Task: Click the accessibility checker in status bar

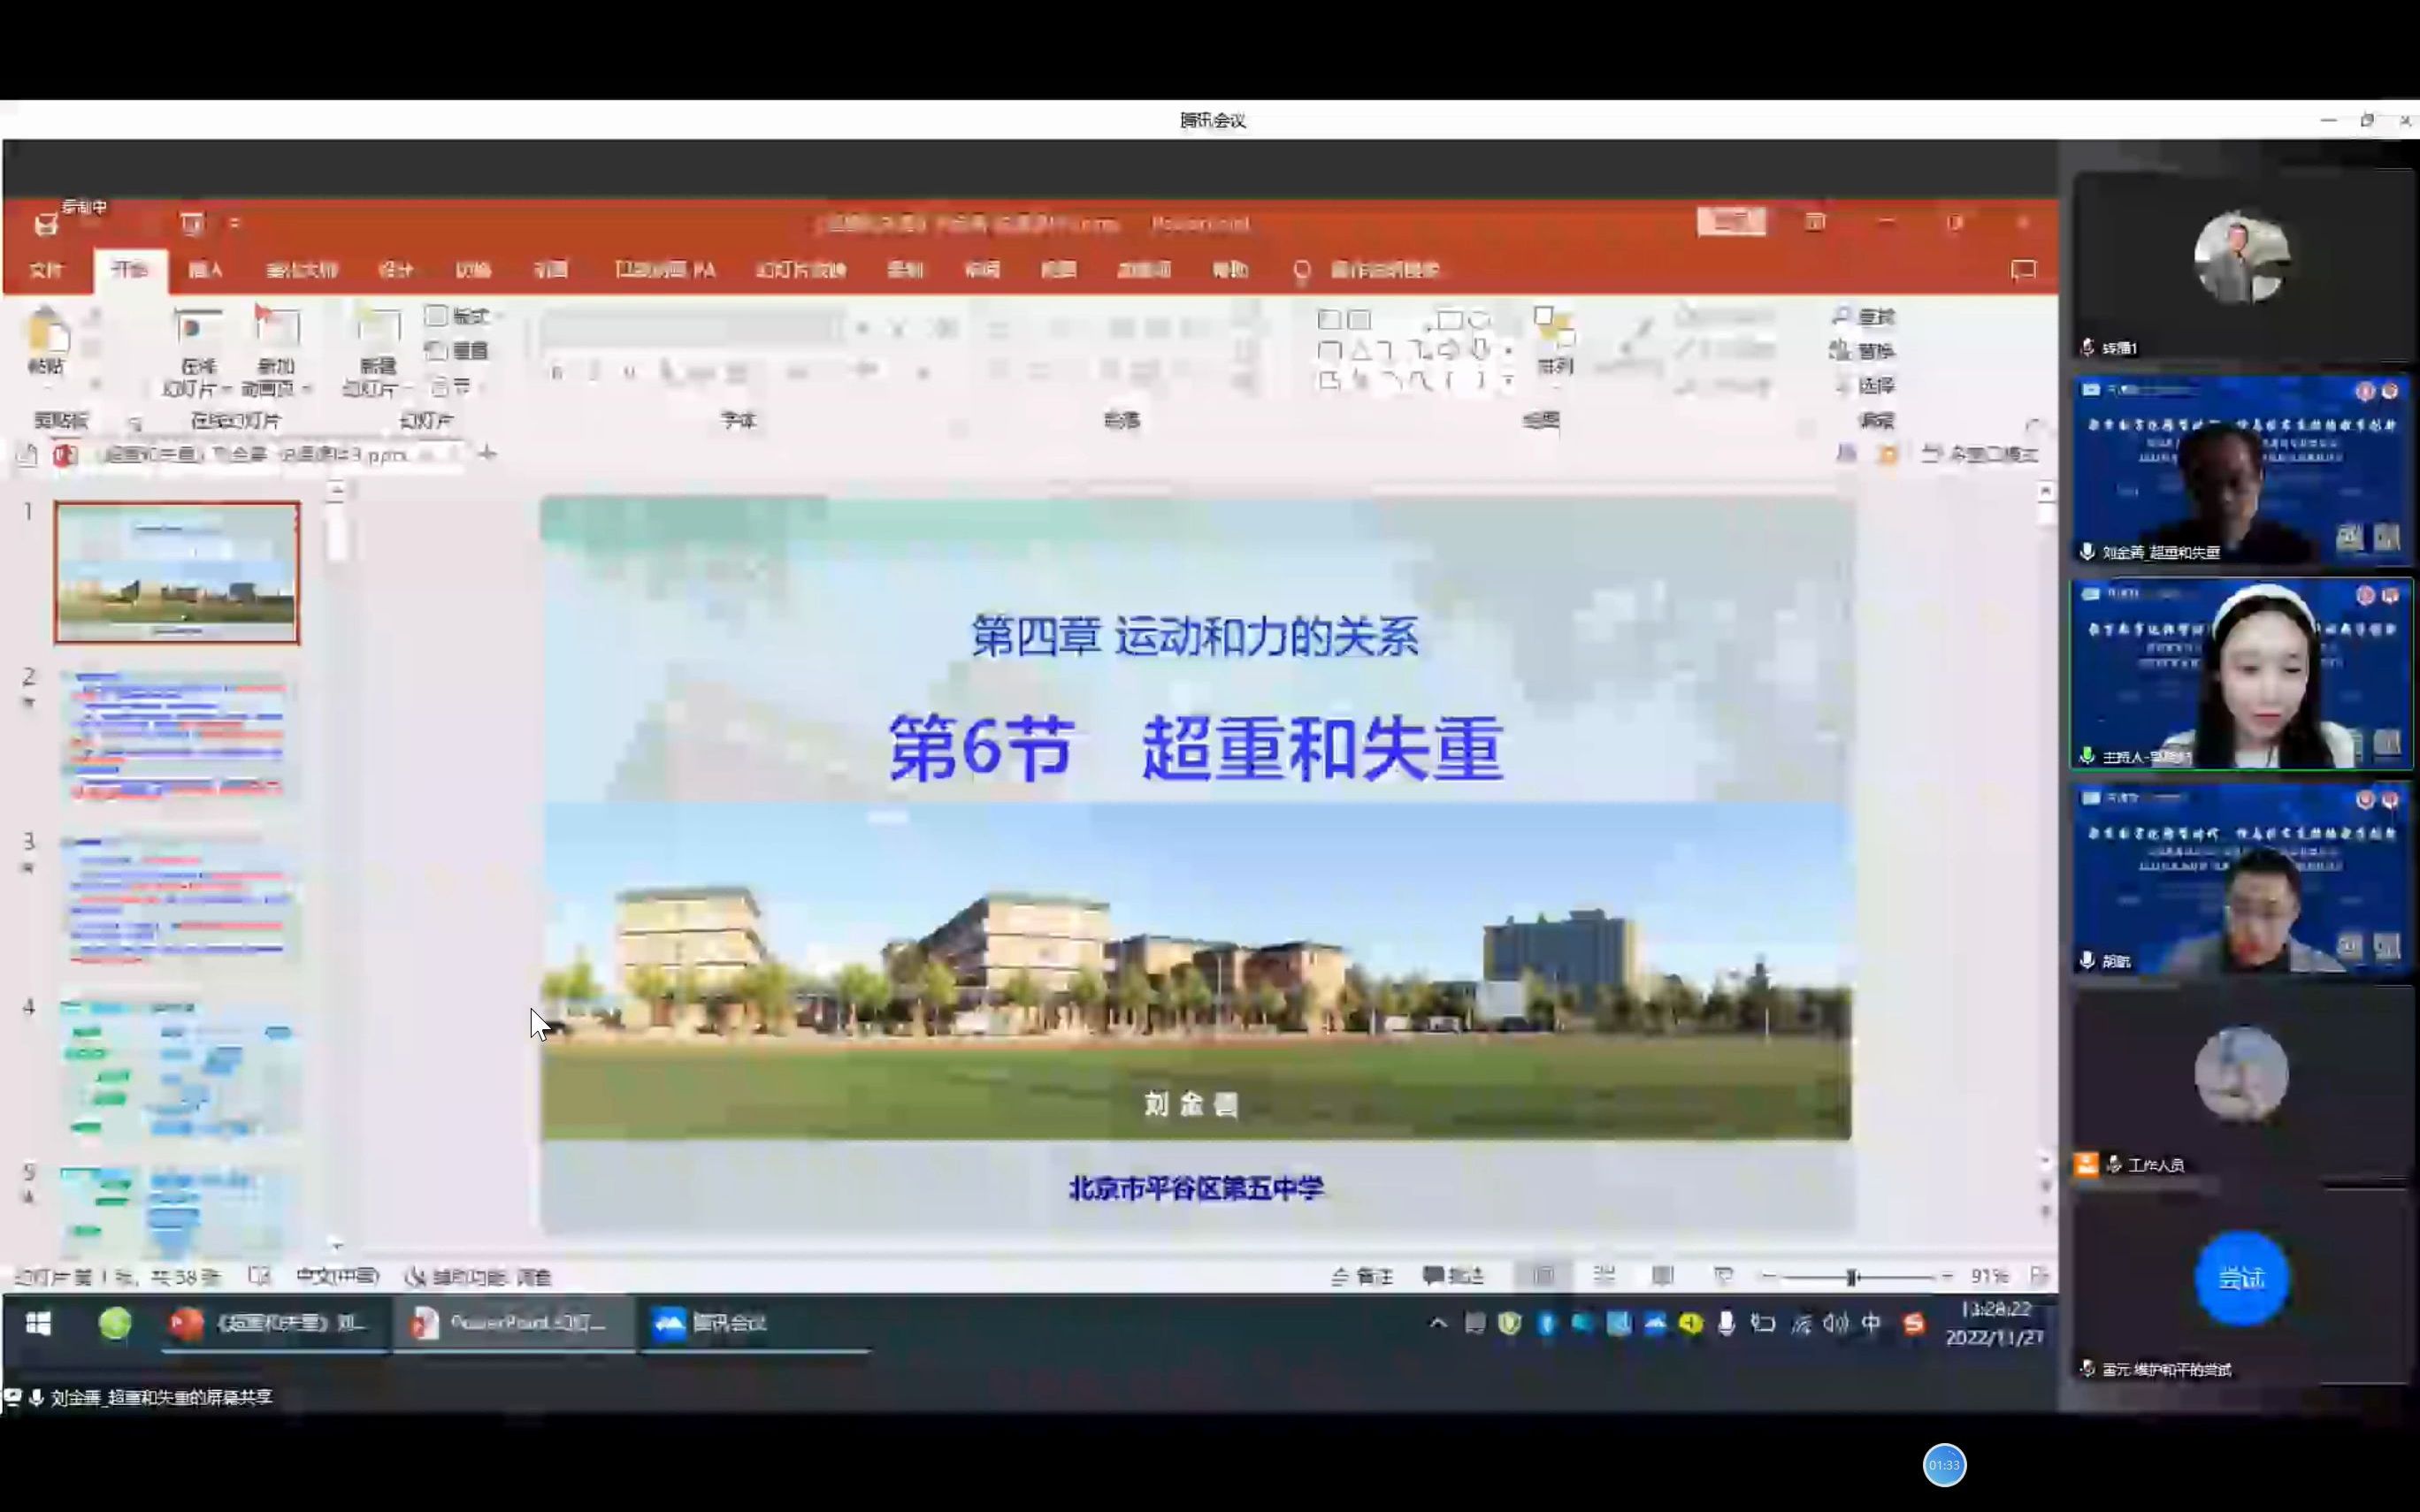Action: (477, 1277)
